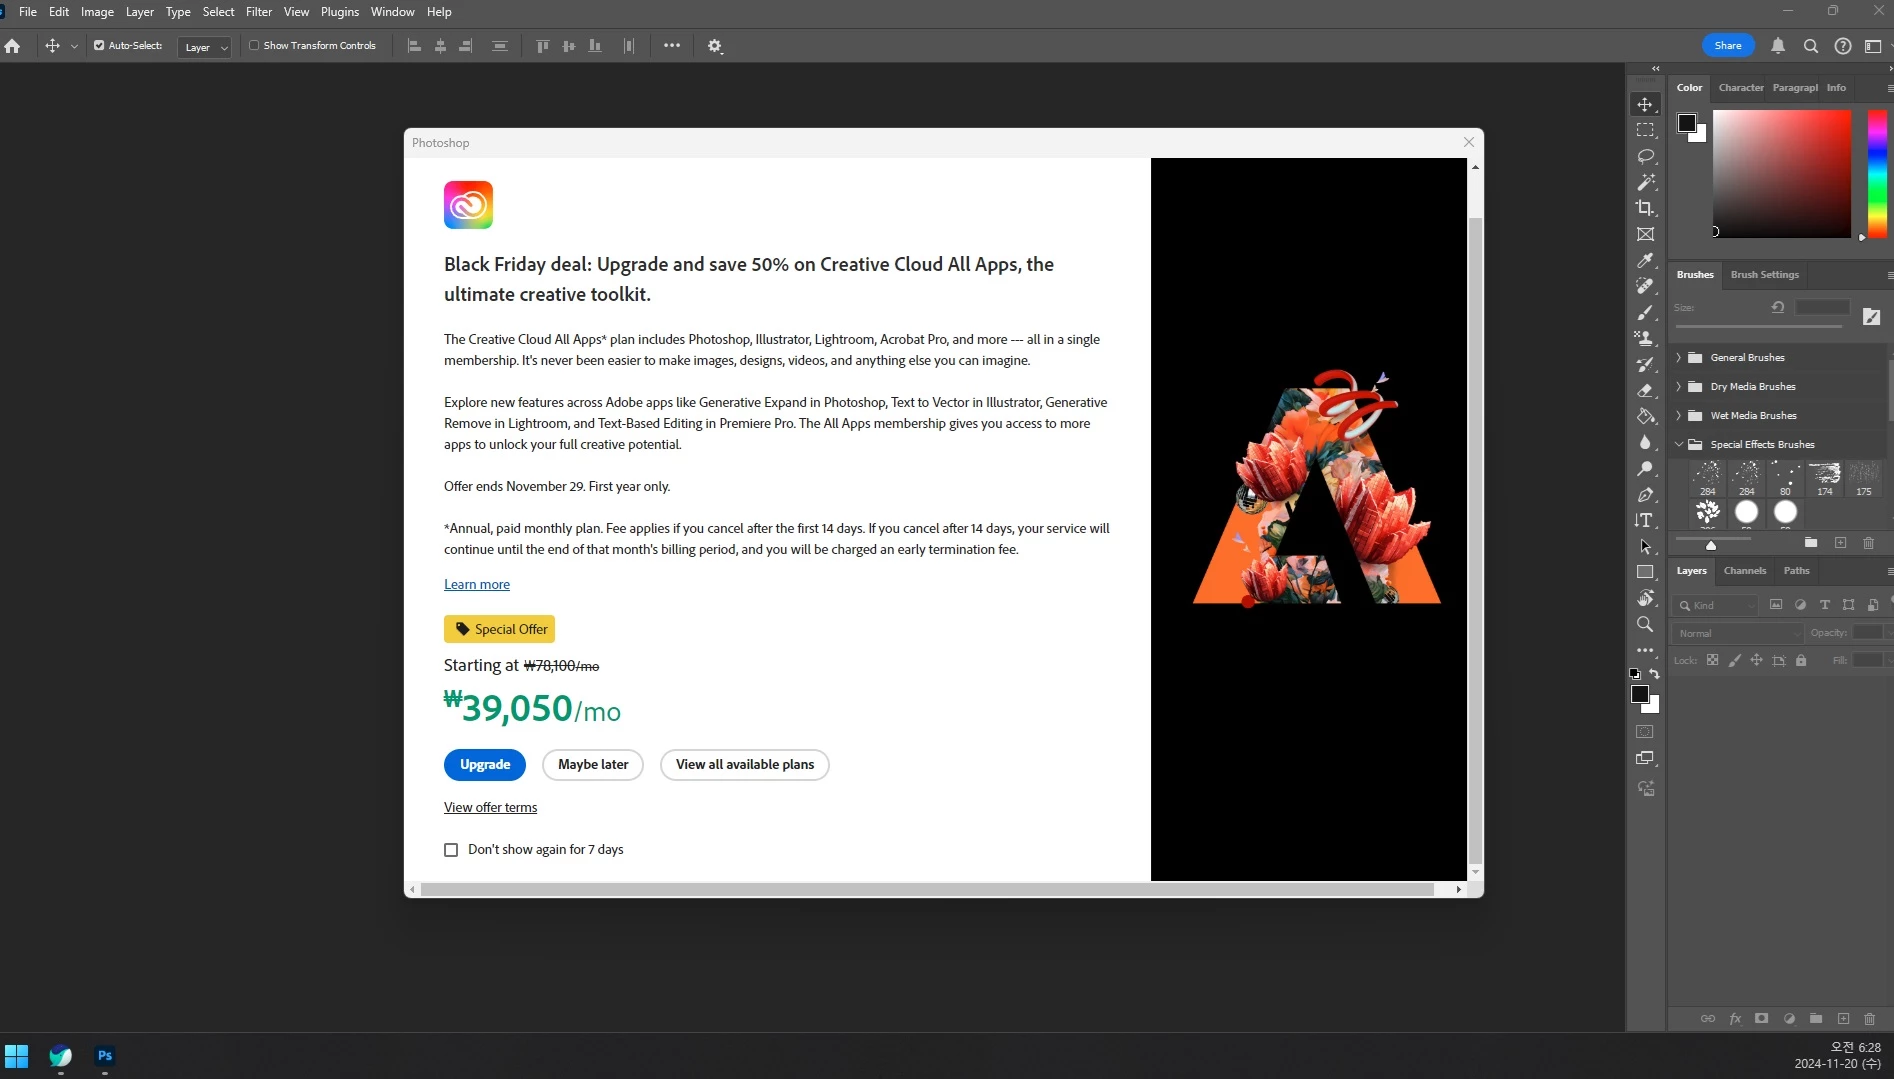Open the Learn more link
This screenshot has width=1894, height=1079.
(477, 585)
